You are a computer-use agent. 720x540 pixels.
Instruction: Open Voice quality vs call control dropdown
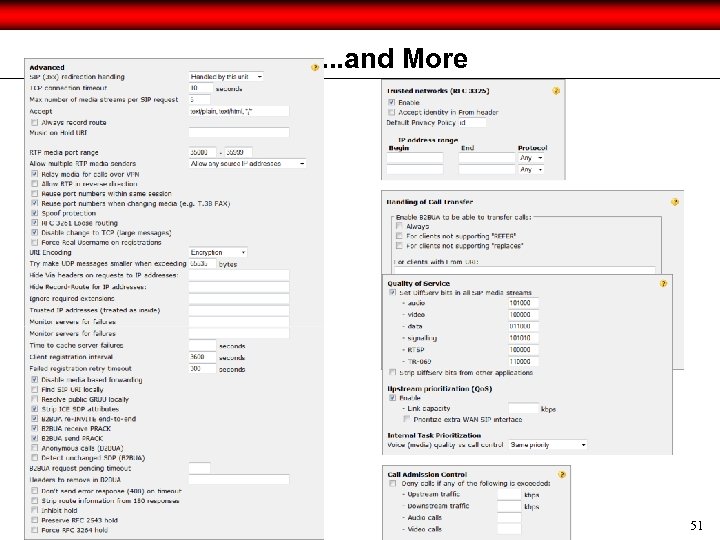click(548, 444)
